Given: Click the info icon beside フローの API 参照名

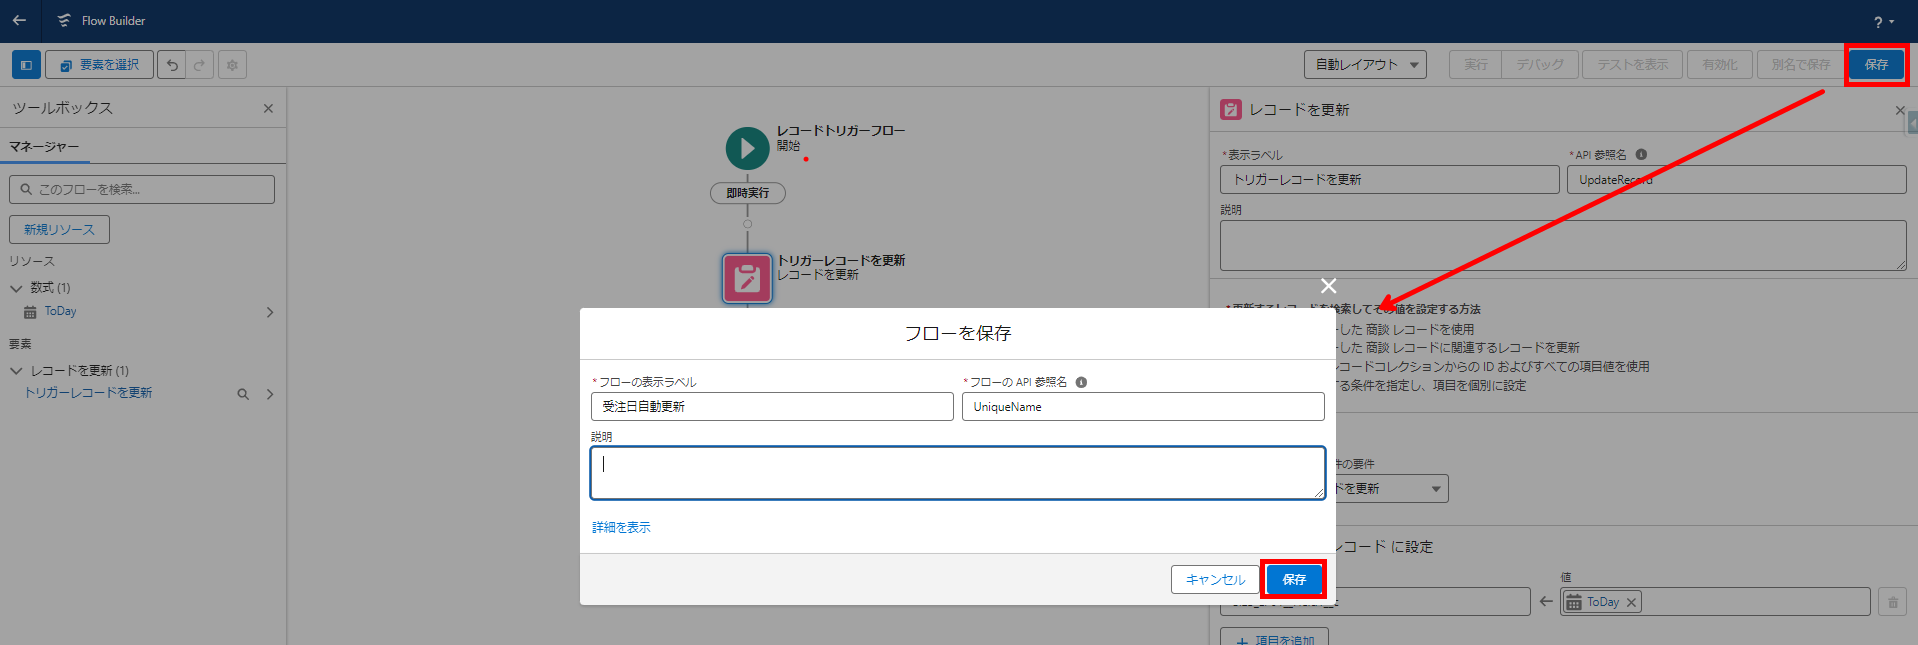Looking at the screenshot, I should click(1081, 382).
